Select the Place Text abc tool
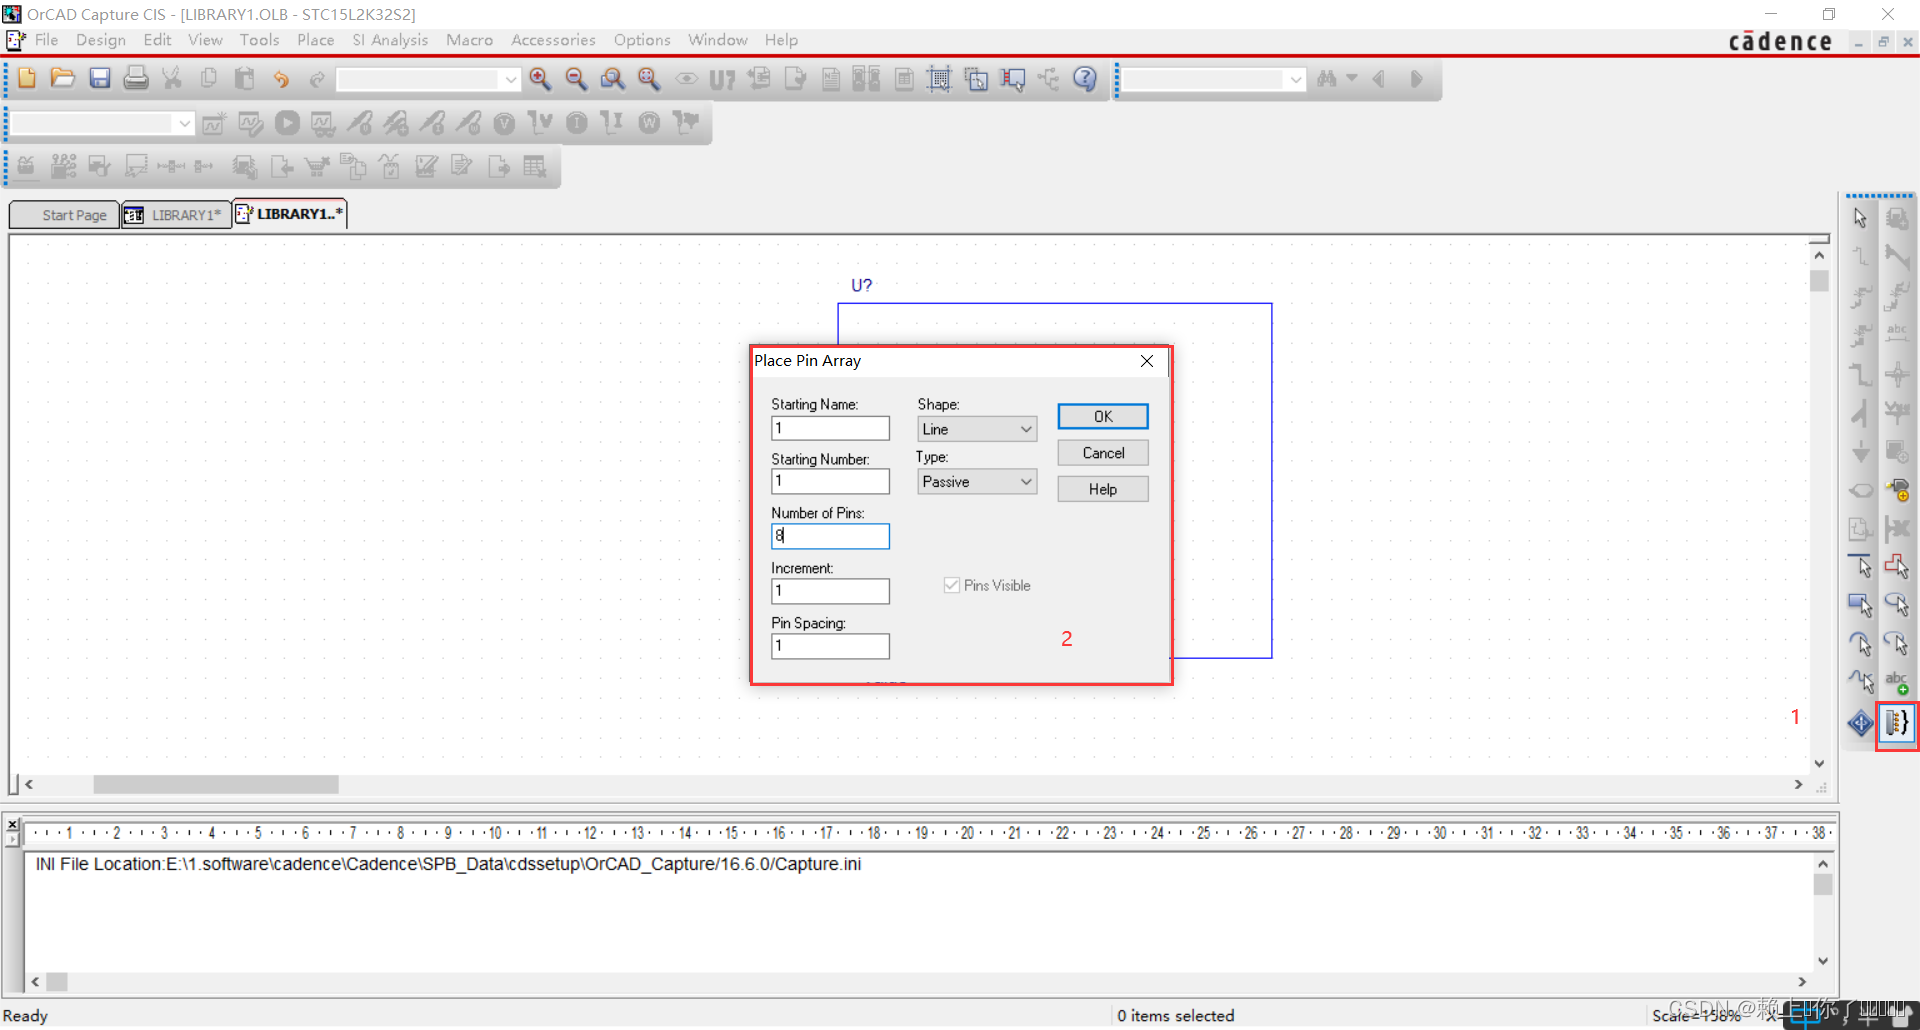This screenshot has width=1920, height=1030. tap(1897, 684)
